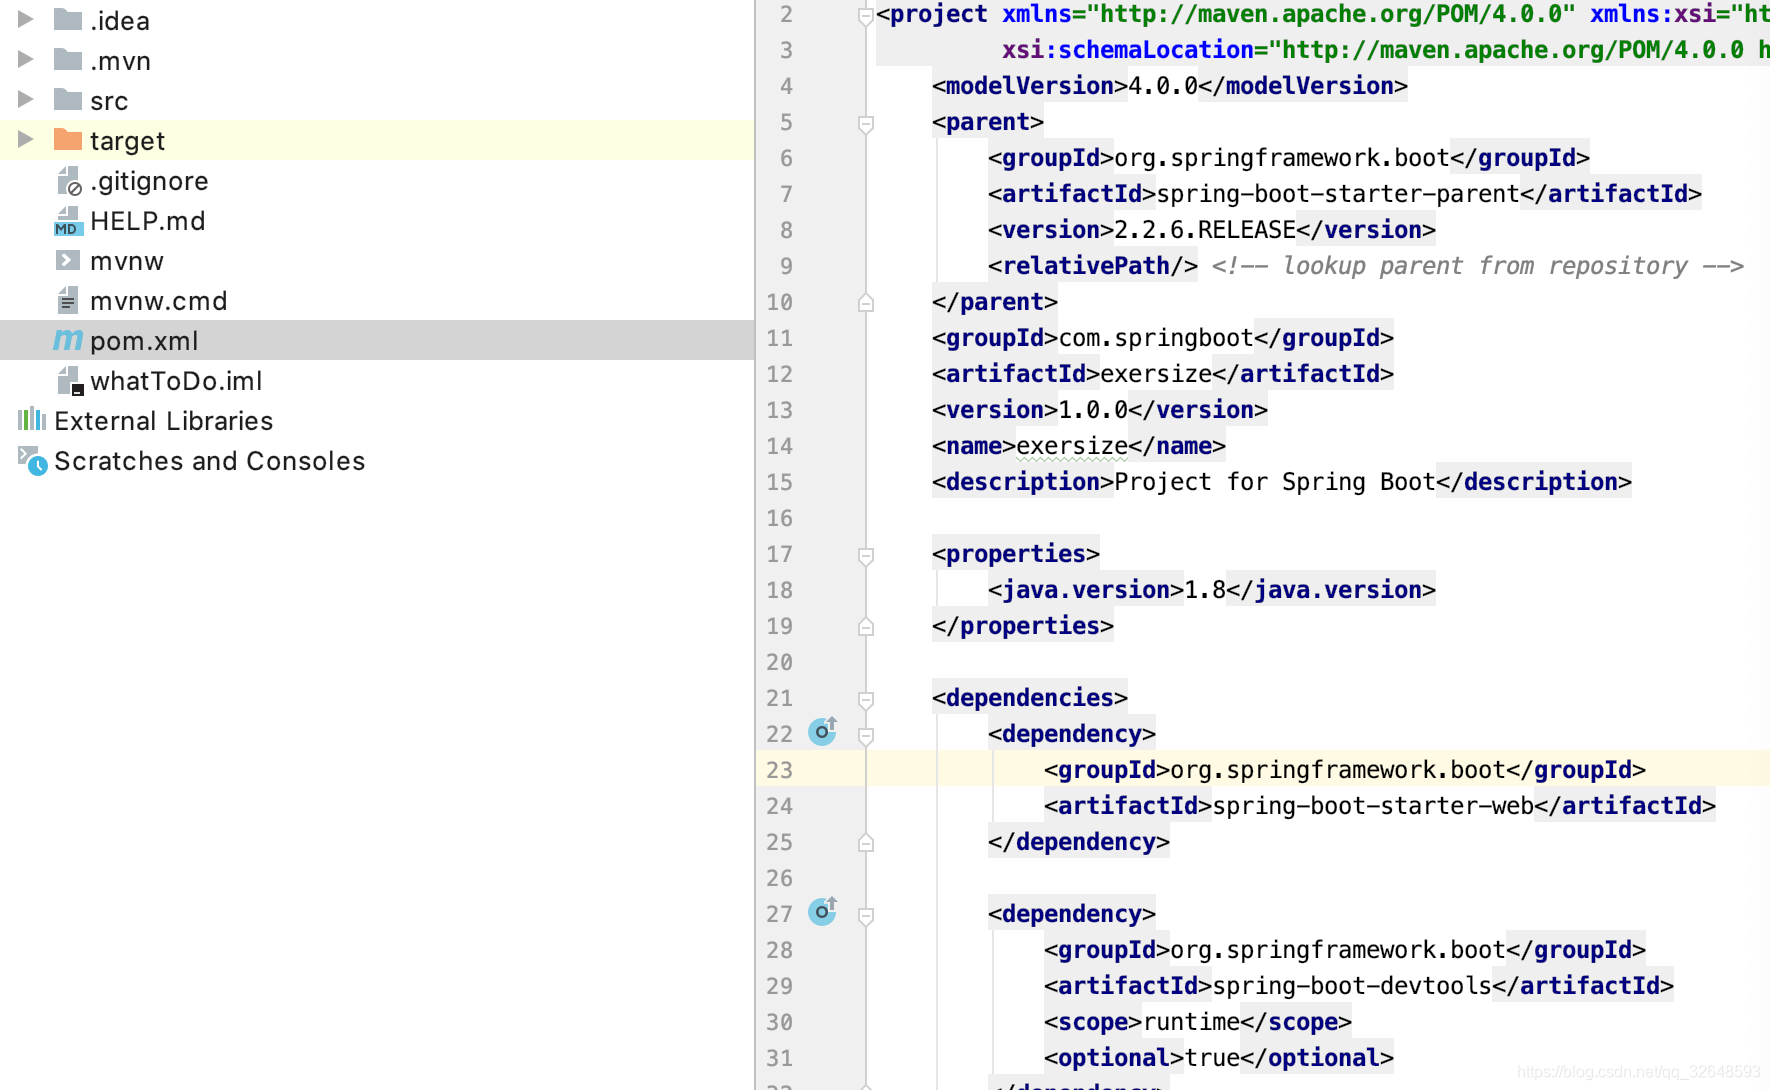The image size is (1770, 1090).
Task: Collapse the properties block fold on line 17
Action: pos(866,556)
